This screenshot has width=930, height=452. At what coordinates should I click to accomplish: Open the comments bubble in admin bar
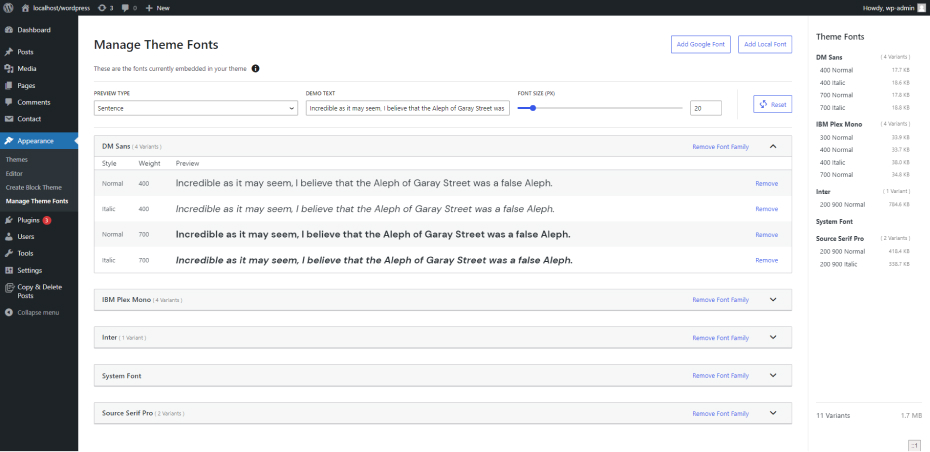125,8
